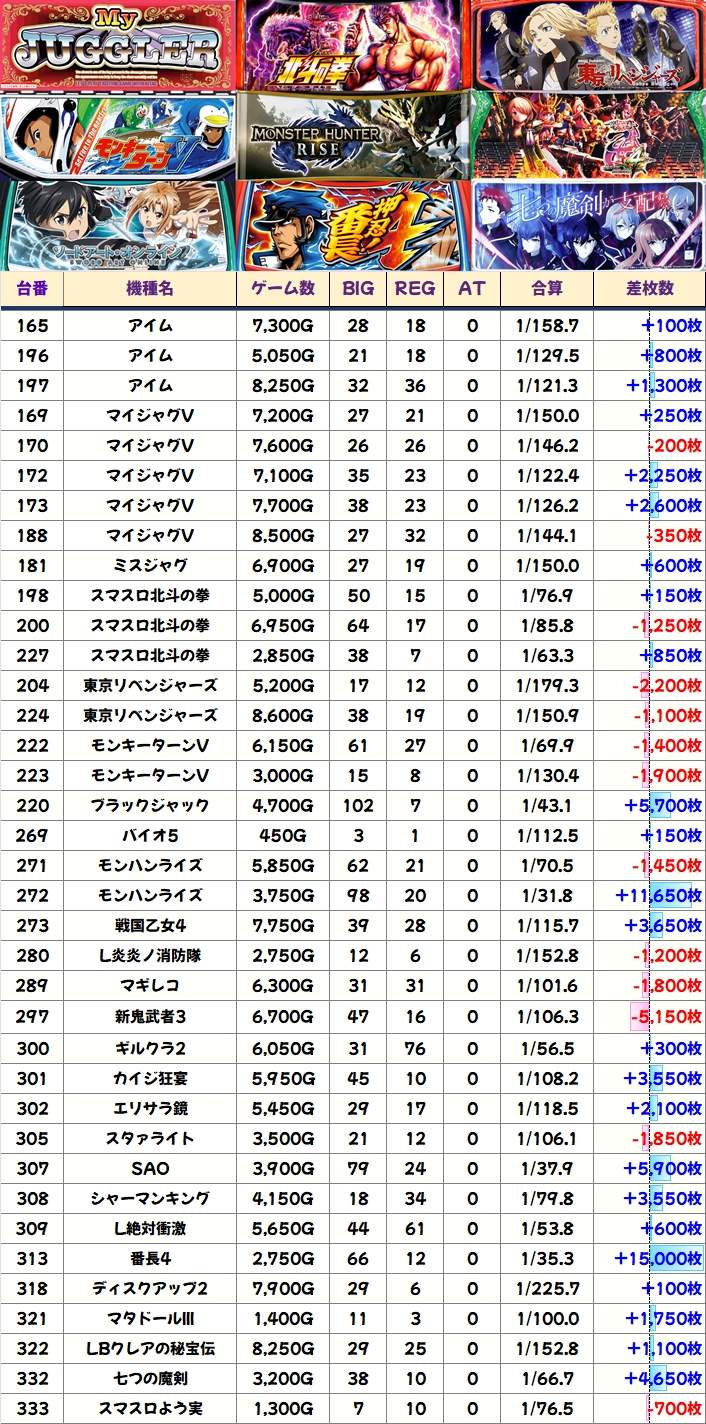Click the 機種名 column header
Image resolution: width=706 pixels, height=1424 pixels.
[x=150, y=289]
